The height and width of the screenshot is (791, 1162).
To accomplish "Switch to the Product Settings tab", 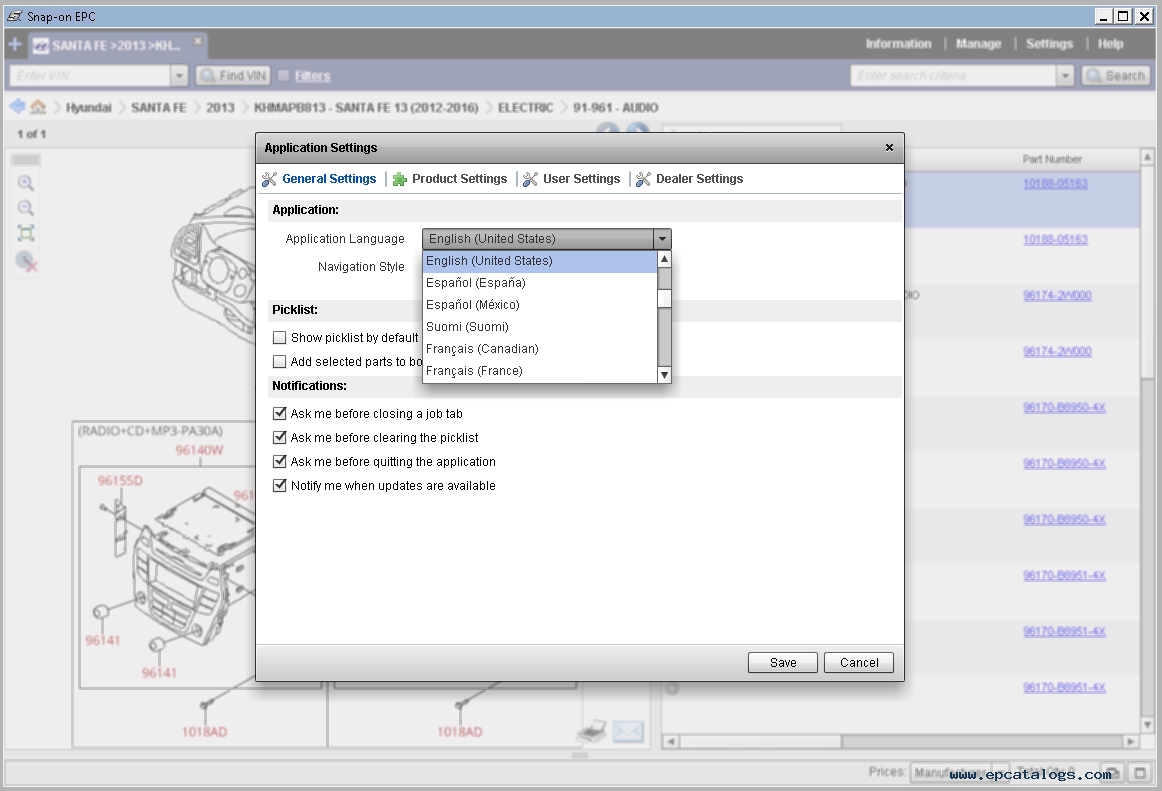I will (450, 179).
